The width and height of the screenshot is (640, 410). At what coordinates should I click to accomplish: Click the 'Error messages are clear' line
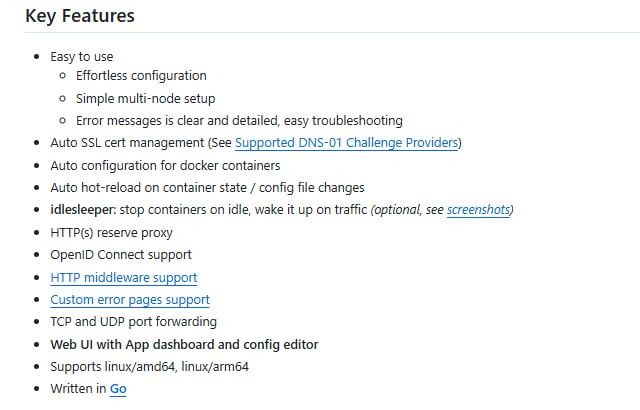(x=239, y=120)
